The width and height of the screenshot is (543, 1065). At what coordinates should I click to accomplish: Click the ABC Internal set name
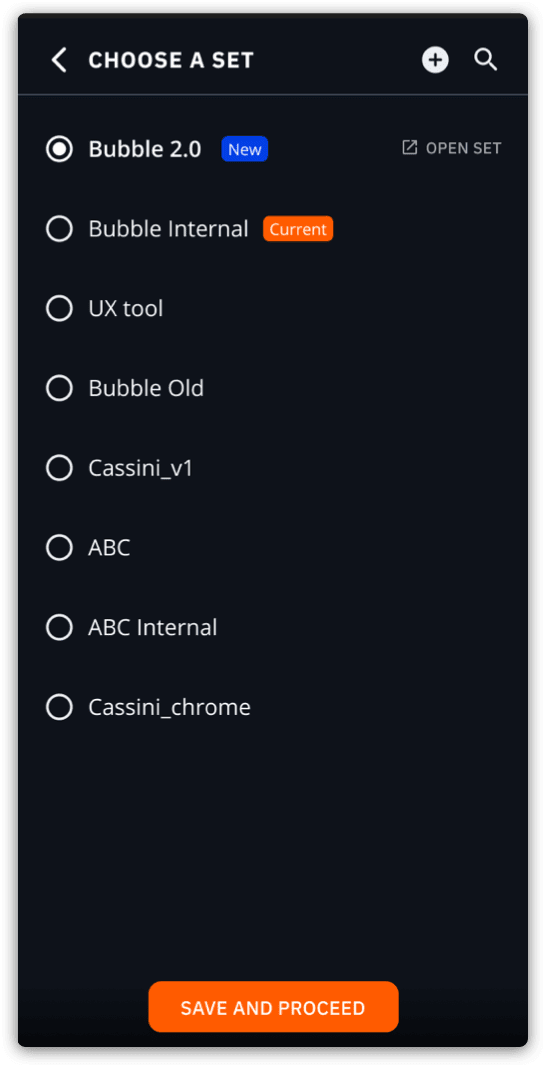[x=153, y=628]
